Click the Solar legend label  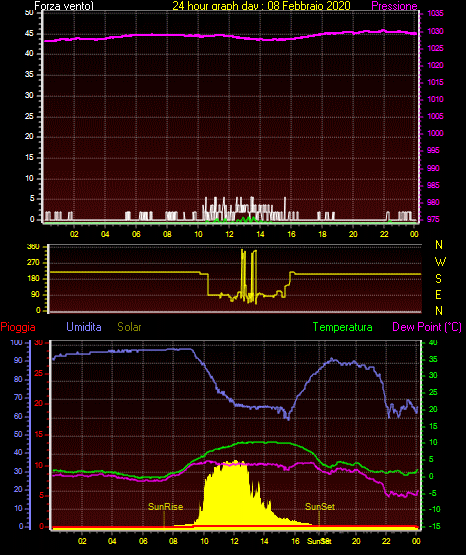(x=129, y=327)
